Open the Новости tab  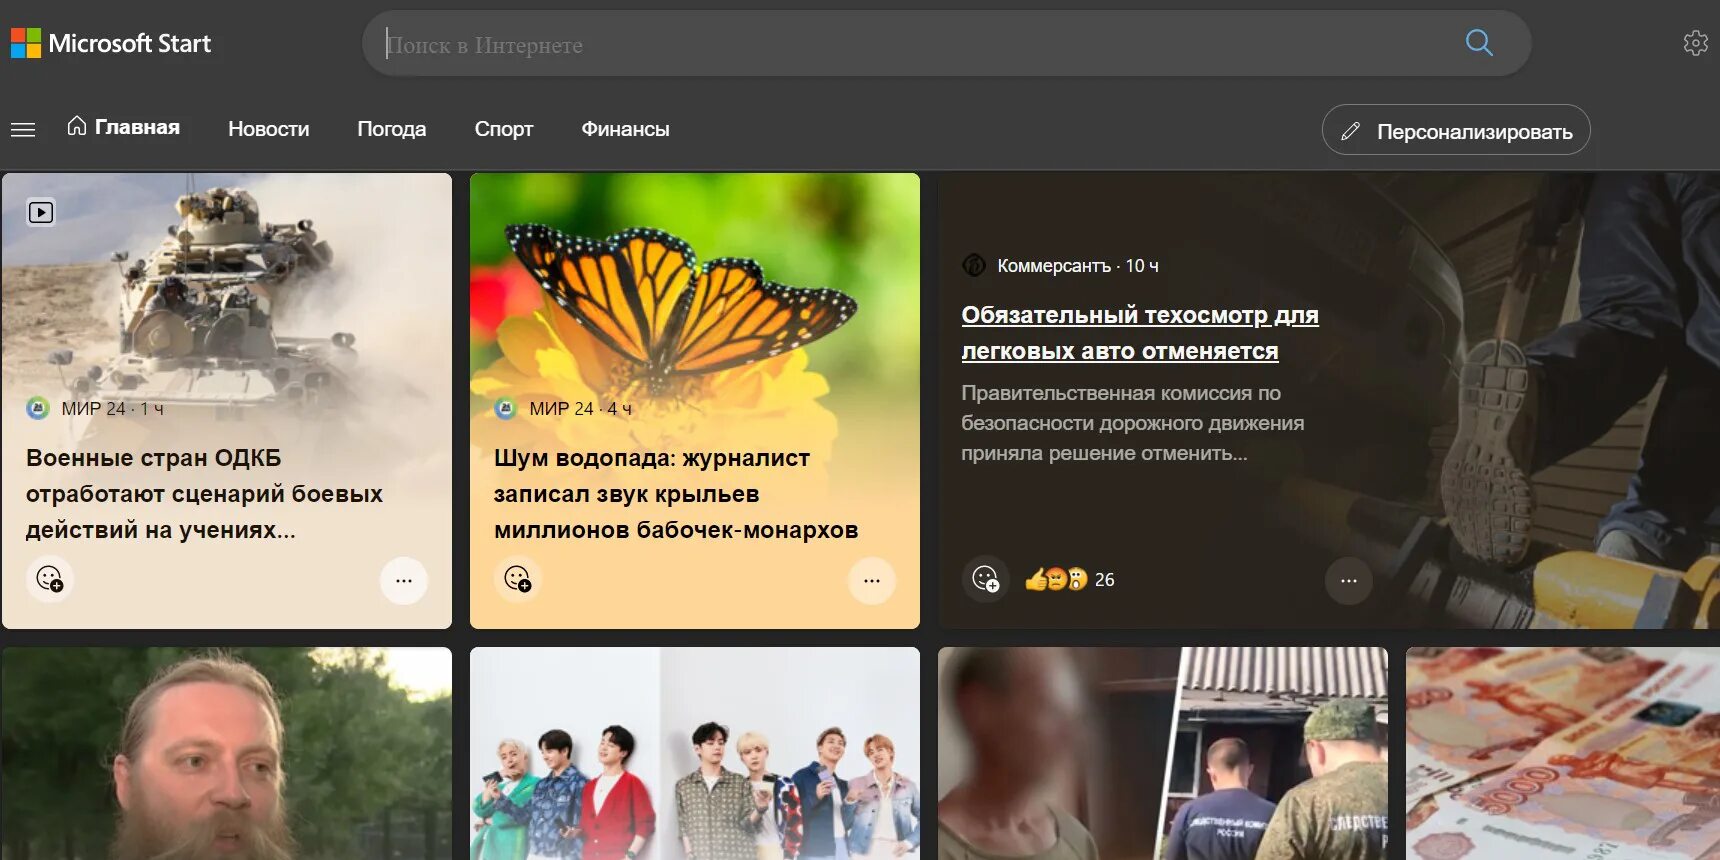tap(269, 129)
